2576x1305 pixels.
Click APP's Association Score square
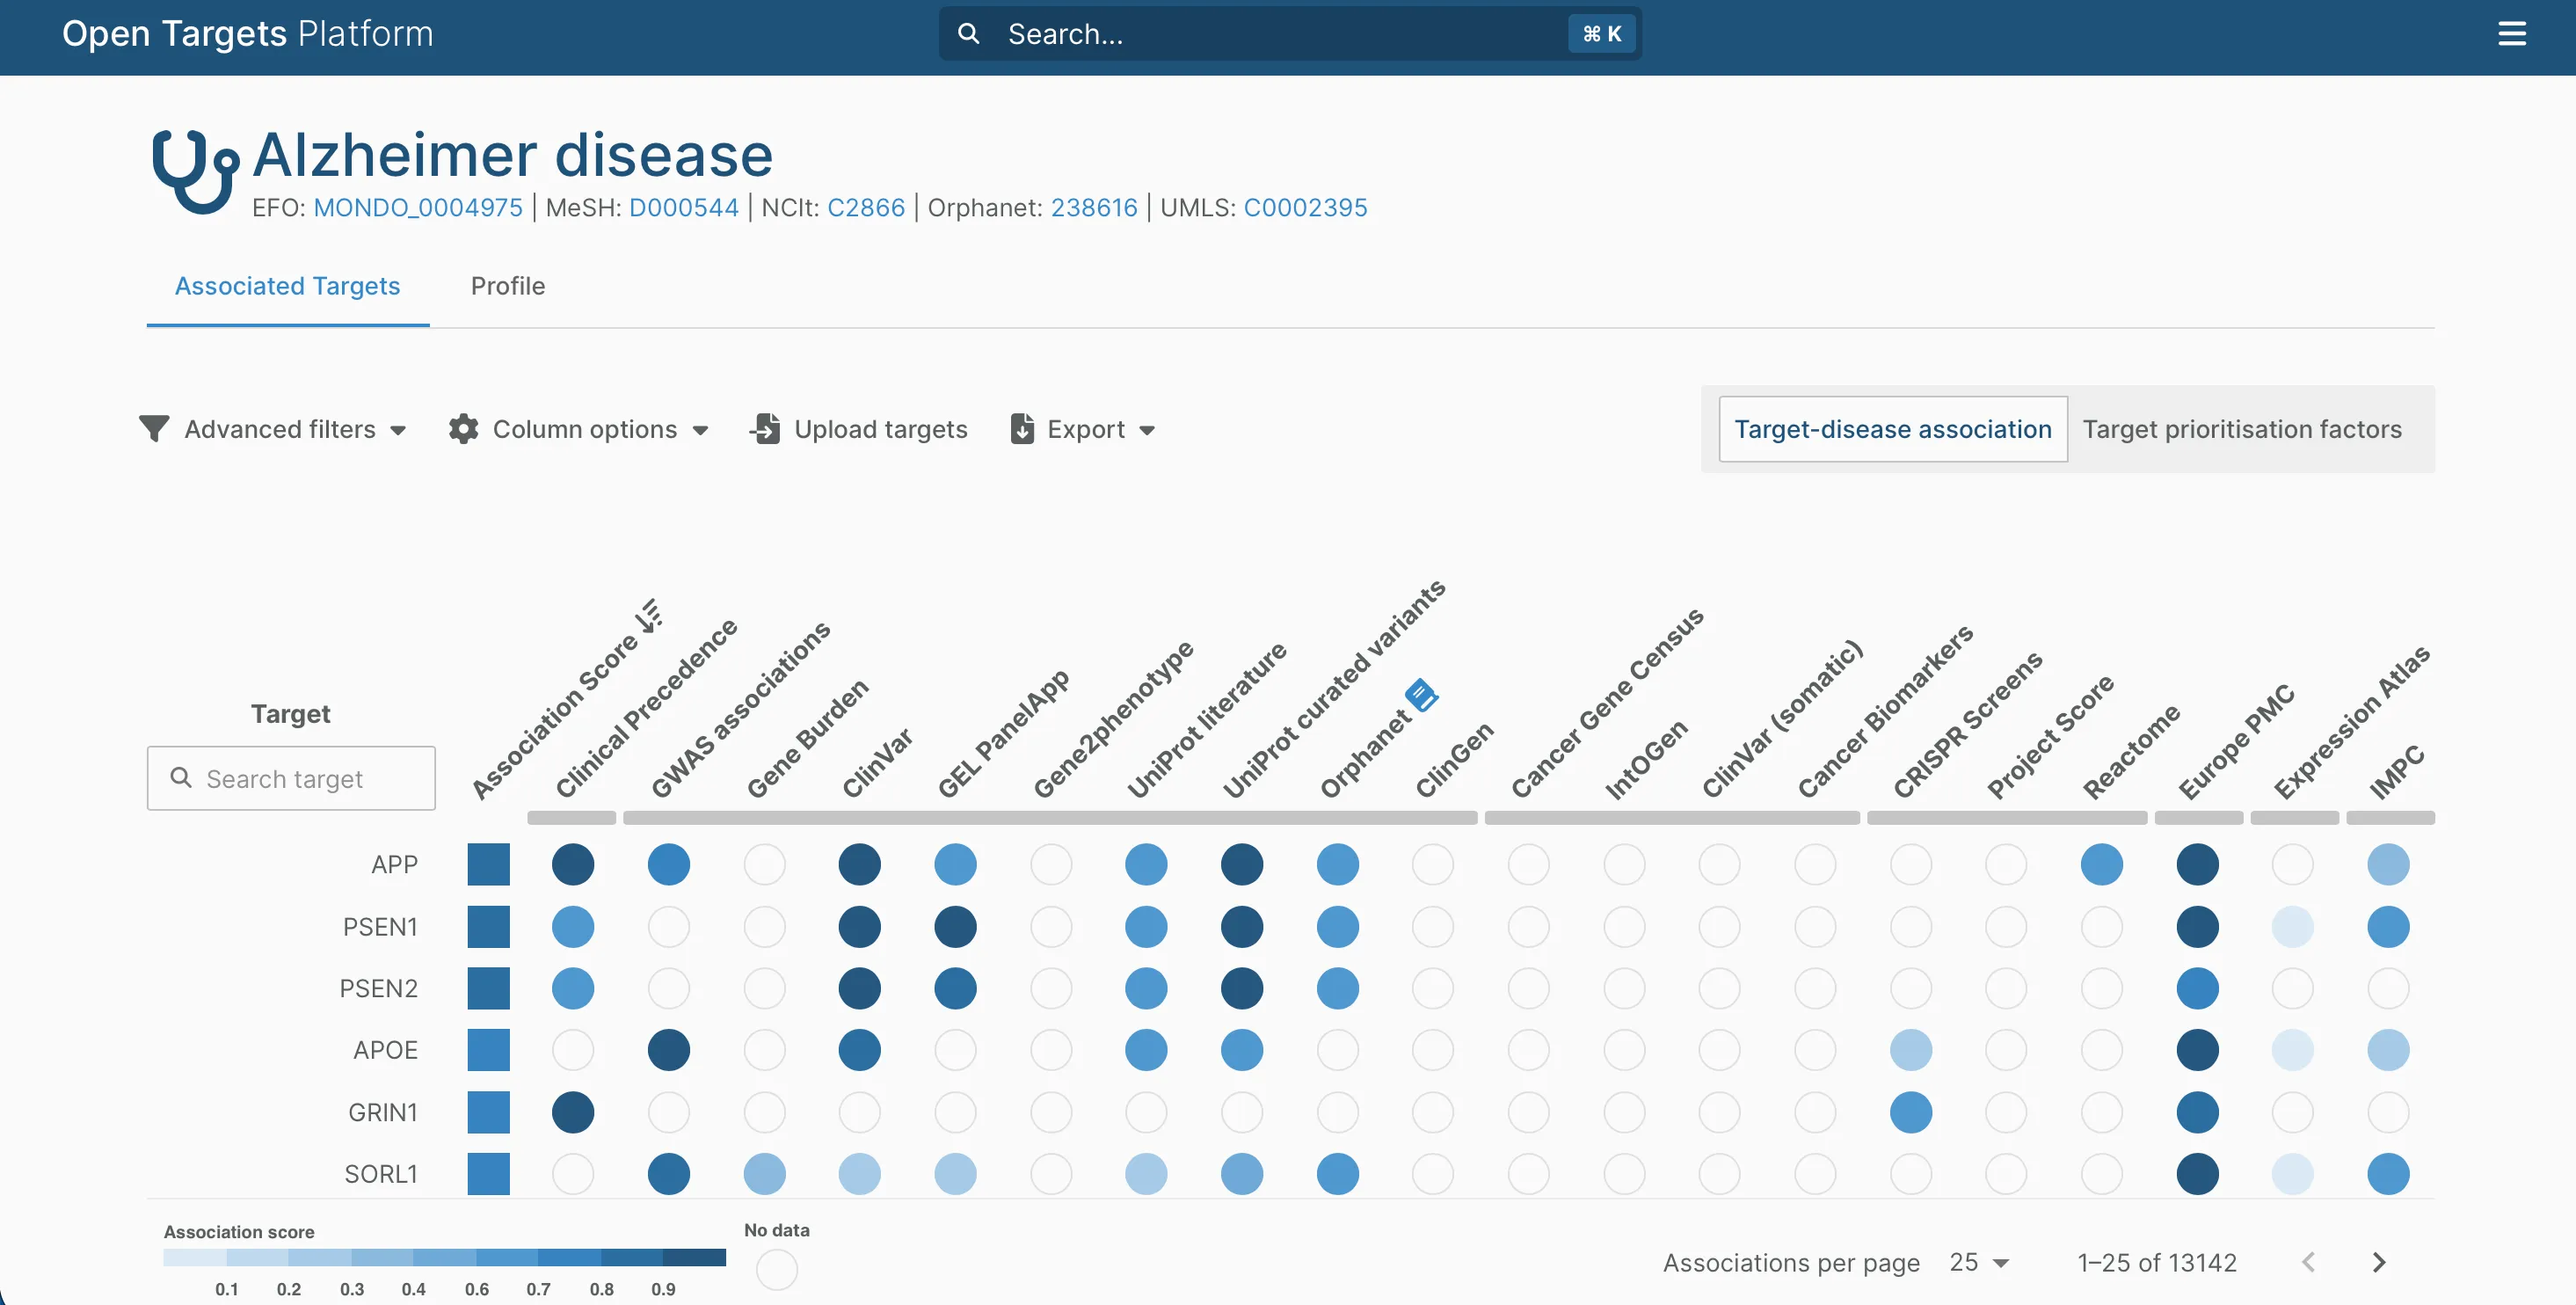coord(488,864)
